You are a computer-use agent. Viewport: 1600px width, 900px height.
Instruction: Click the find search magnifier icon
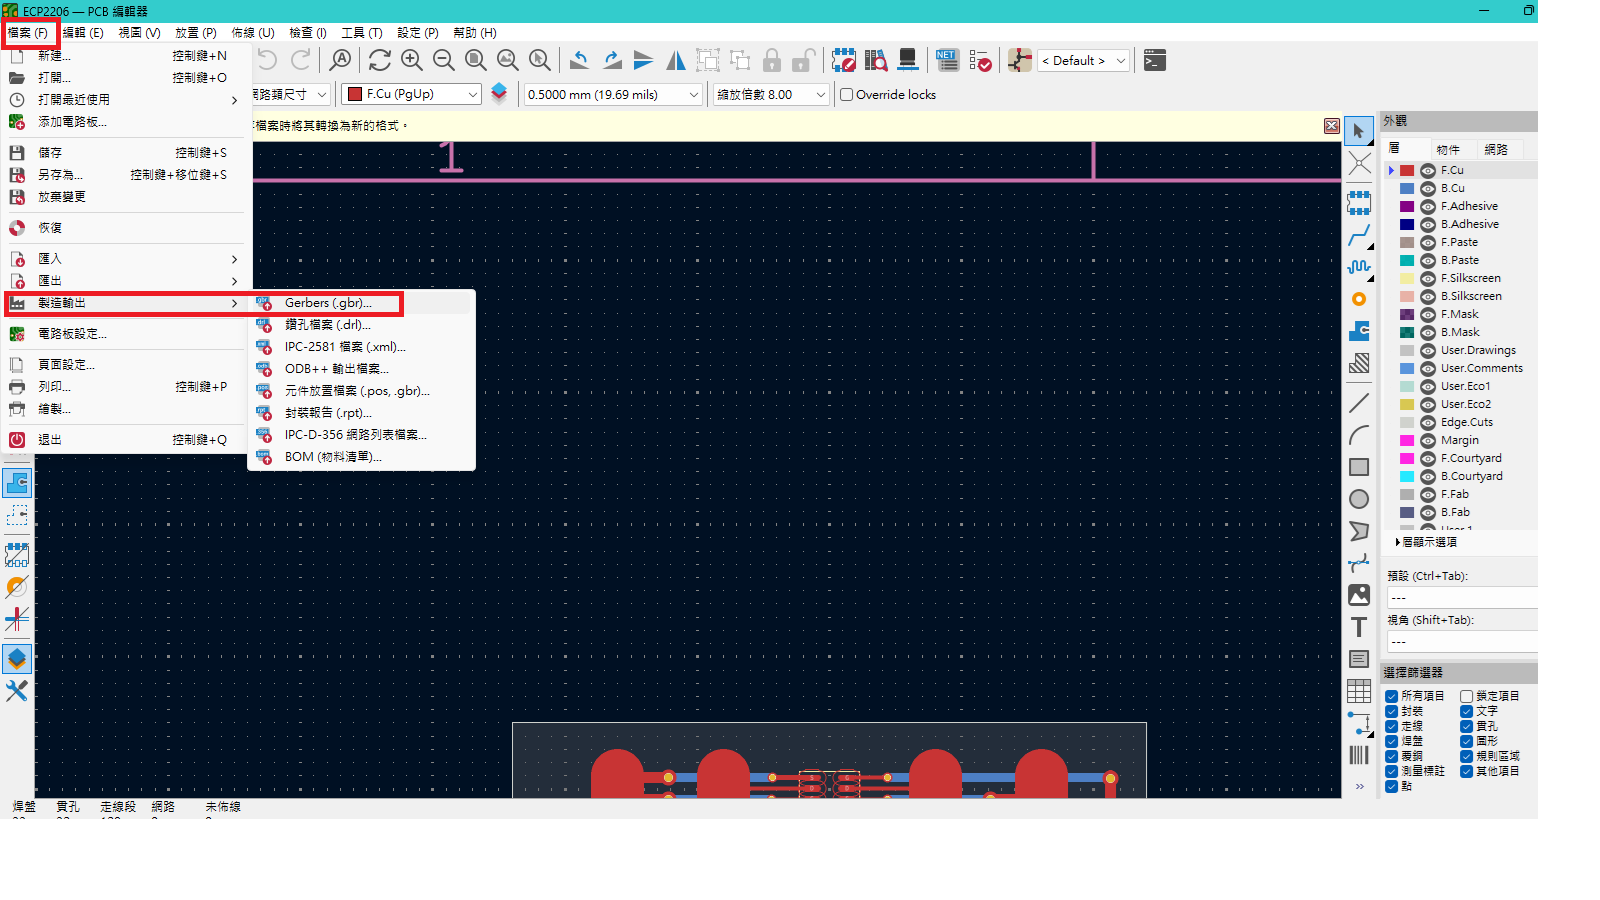tap(341, 60)
